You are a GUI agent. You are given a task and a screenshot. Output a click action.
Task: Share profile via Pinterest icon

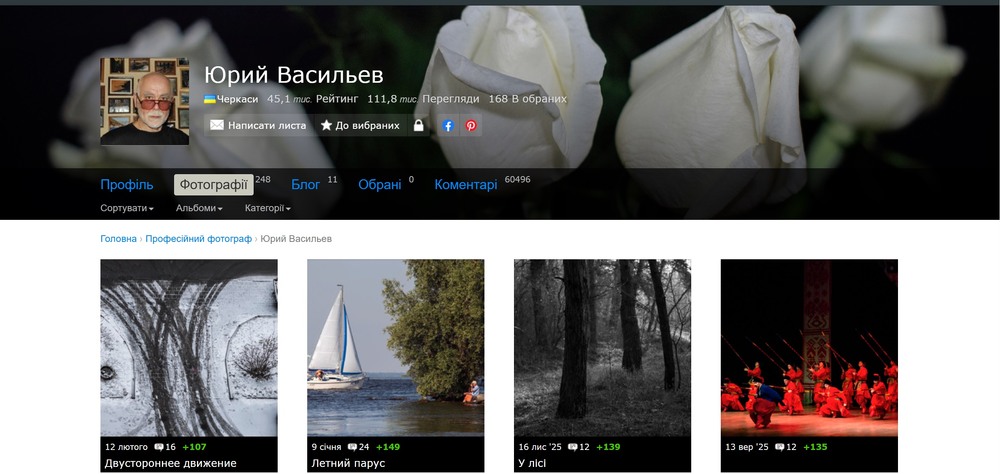tap(471, 126)
